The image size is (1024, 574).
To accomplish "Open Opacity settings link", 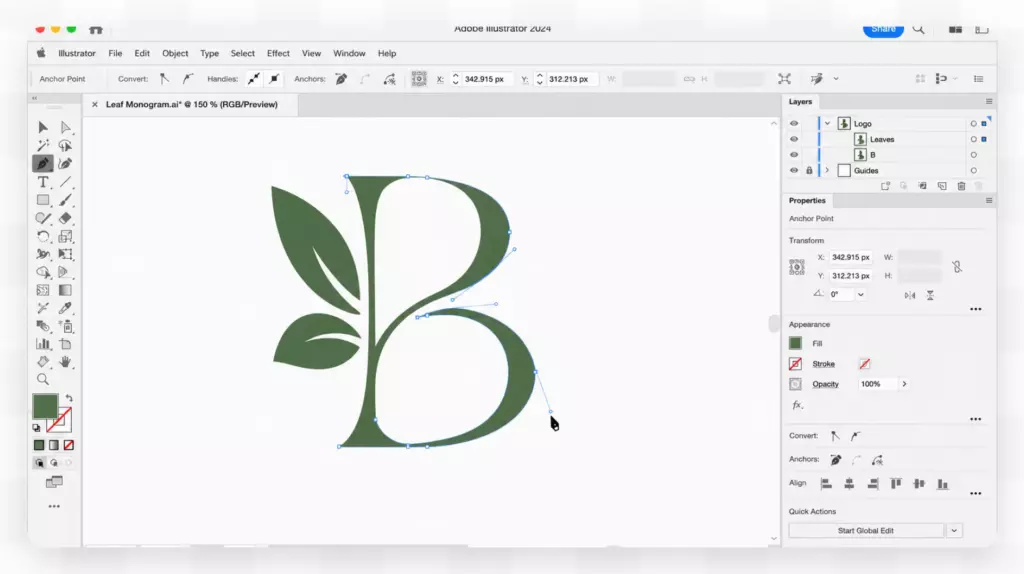I will tap(825, 384).
